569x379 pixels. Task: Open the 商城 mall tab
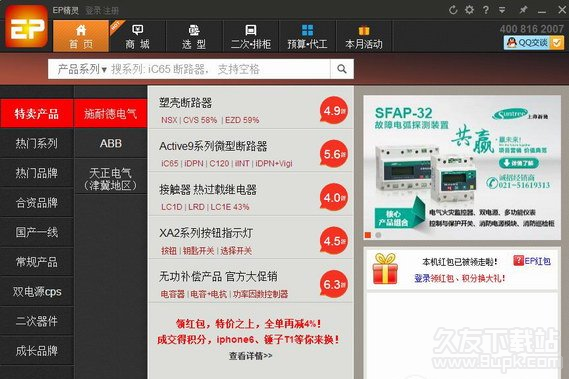tap(138, 36)
